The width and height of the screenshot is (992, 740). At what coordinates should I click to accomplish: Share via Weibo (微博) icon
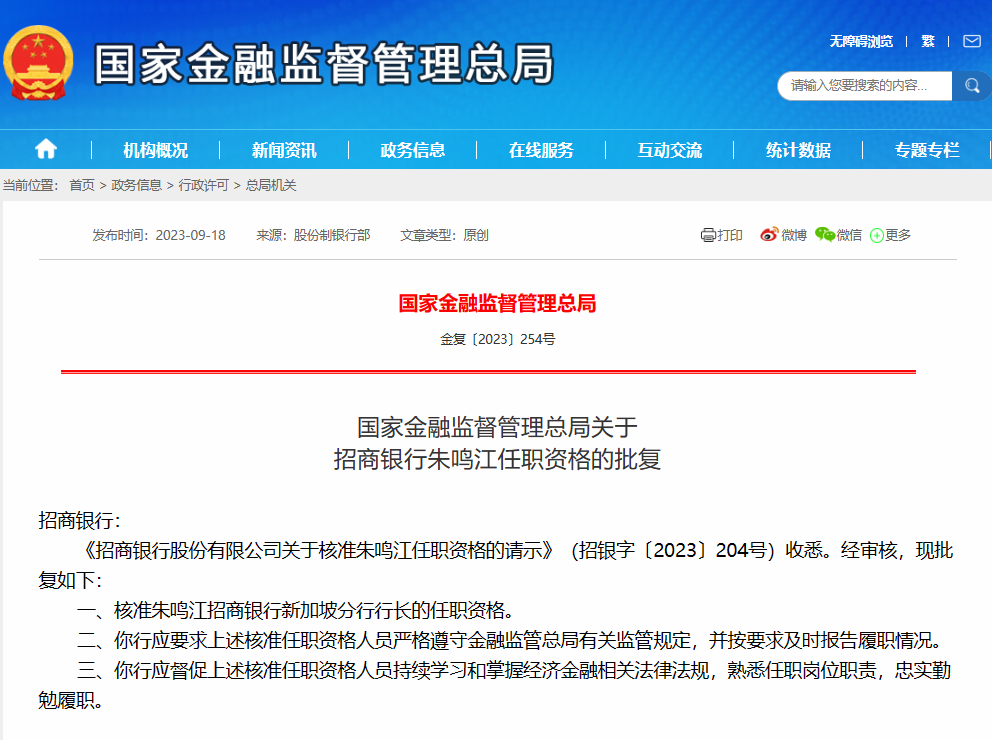click(x=769, y=235)
